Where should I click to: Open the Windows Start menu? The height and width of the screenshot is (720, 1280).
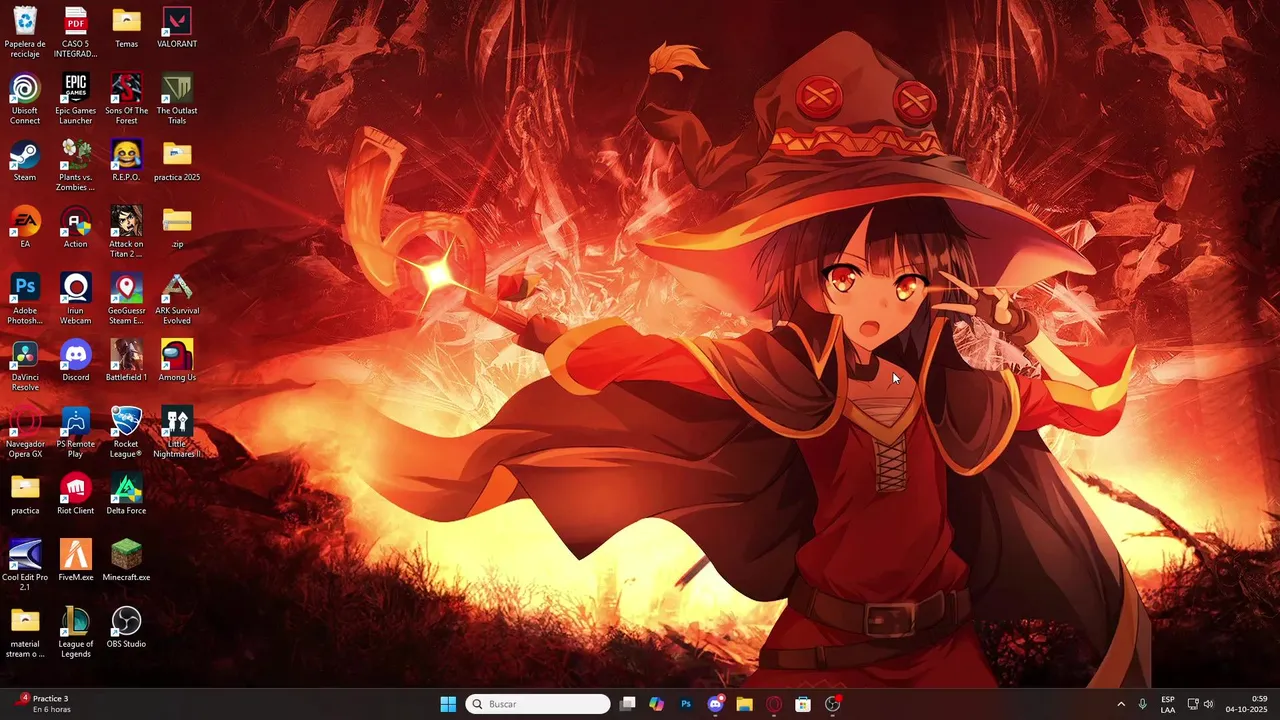[448, 704]
